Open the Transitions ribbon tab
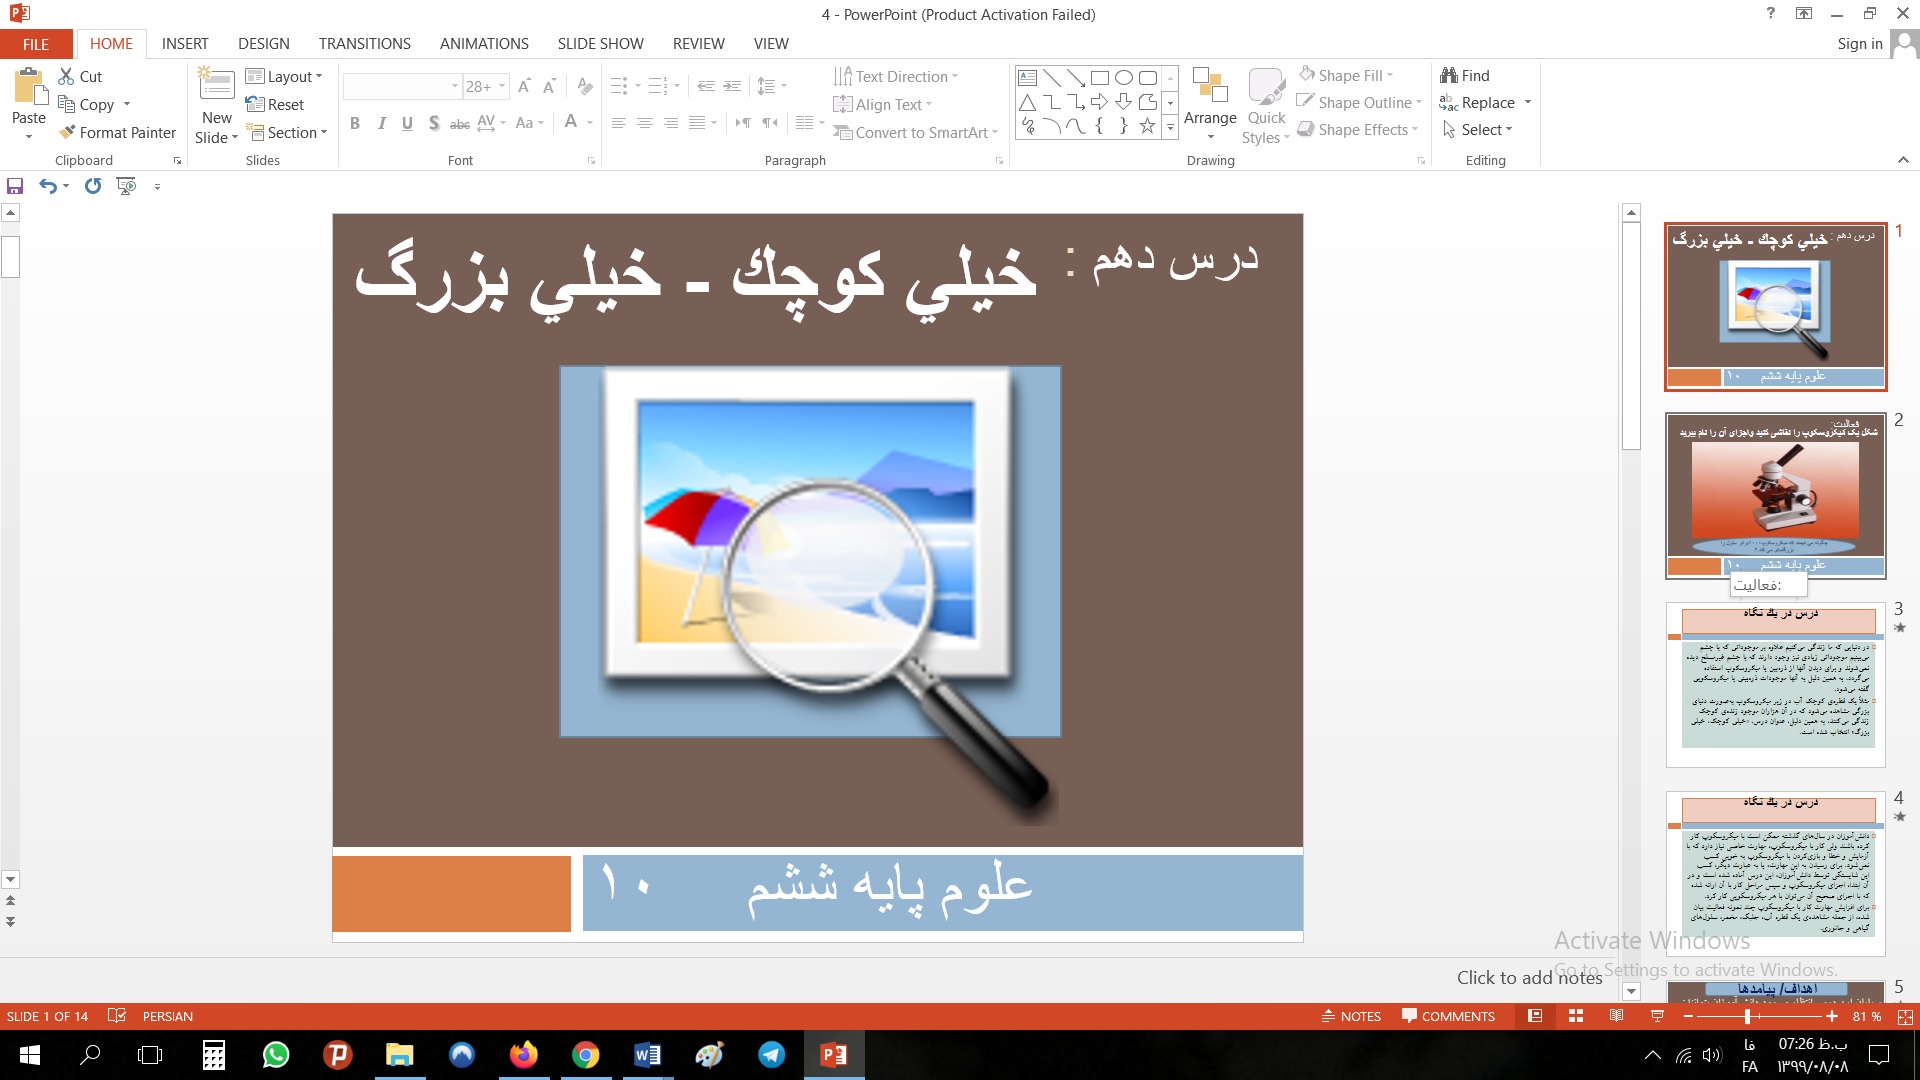Image resolution: width=1920 pixels, height=1080 pixels. 364,43
